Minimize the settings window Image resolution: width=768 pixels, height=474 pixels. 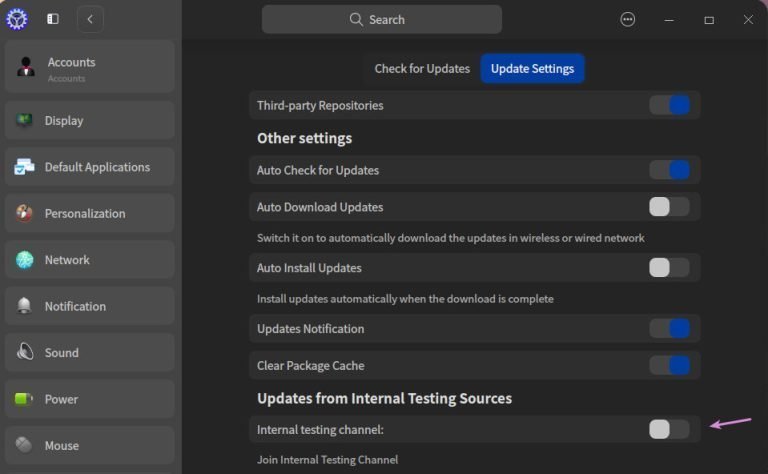tap(669, 20)
